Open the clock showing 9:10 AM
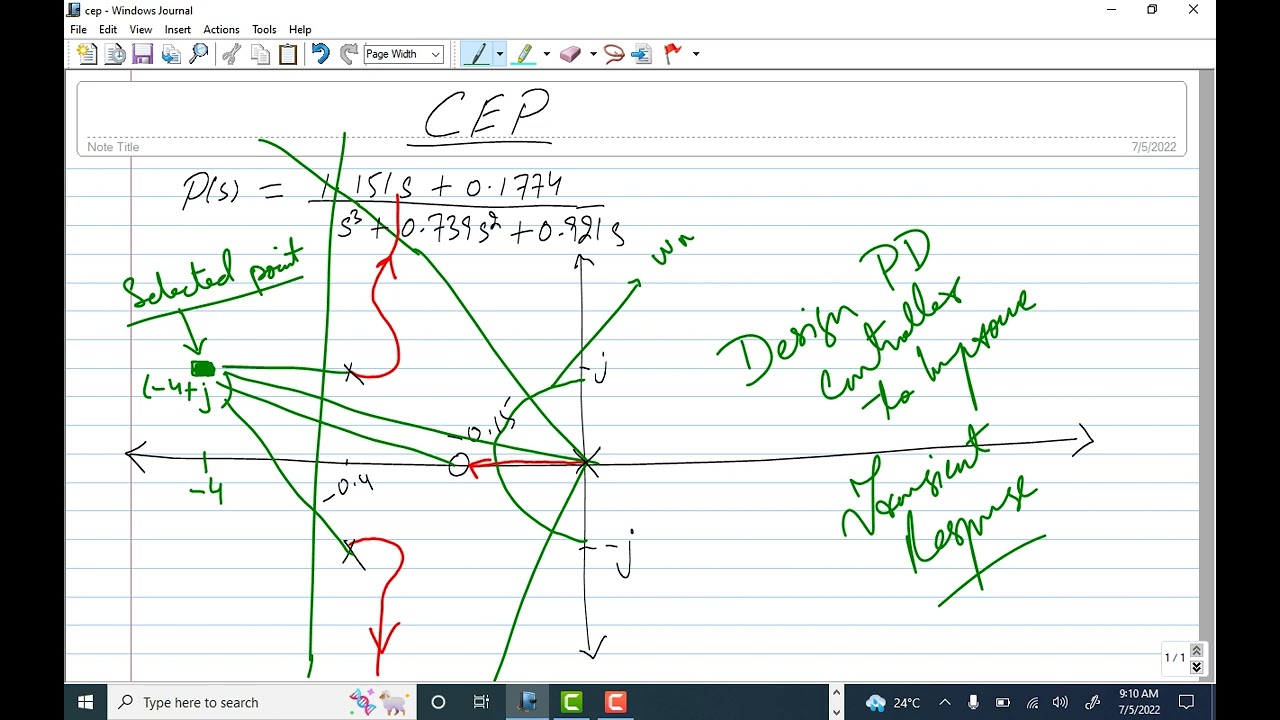Screen dimensions: 1280x720 1139,702
